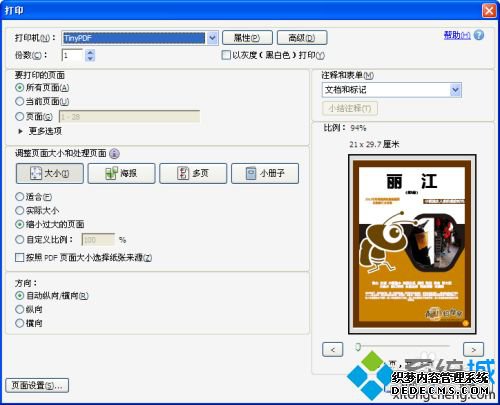Open the TinyPDF printer dropdown
Image resolution: width=500 pixels, height=405 pixels.
coord(213,38)
